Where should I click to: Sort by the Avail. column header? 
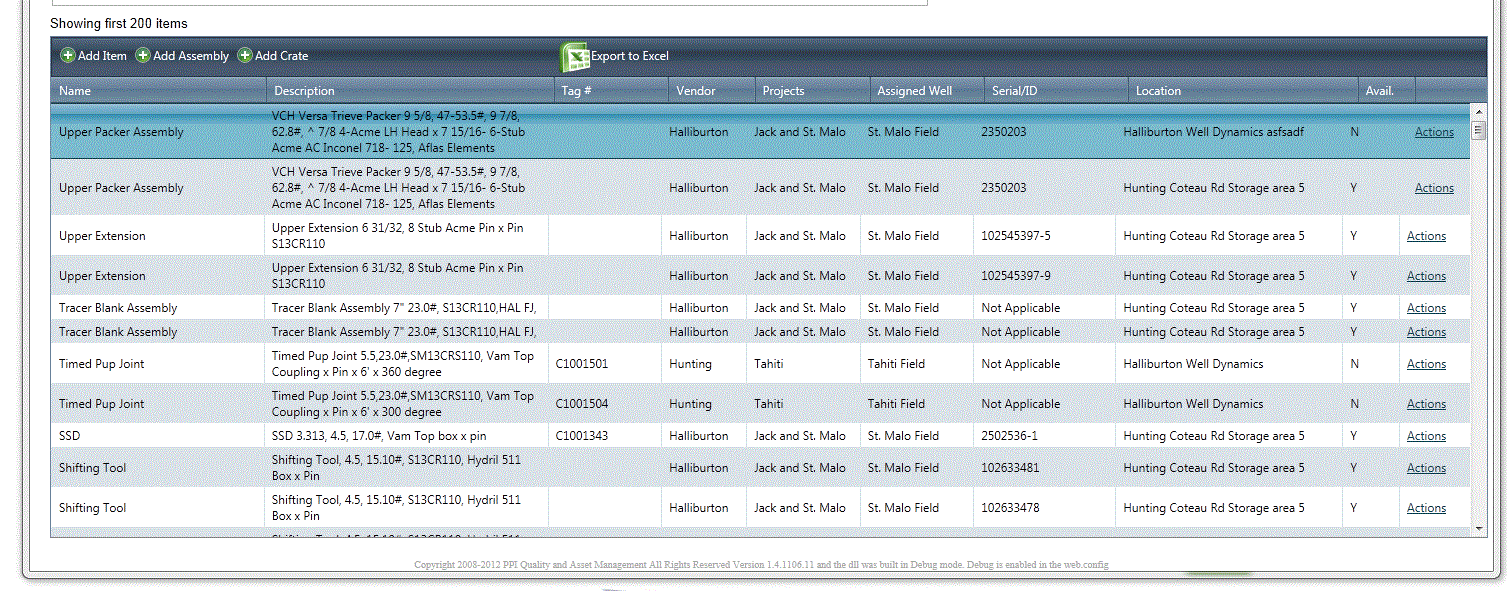(x=1386, y=91)
